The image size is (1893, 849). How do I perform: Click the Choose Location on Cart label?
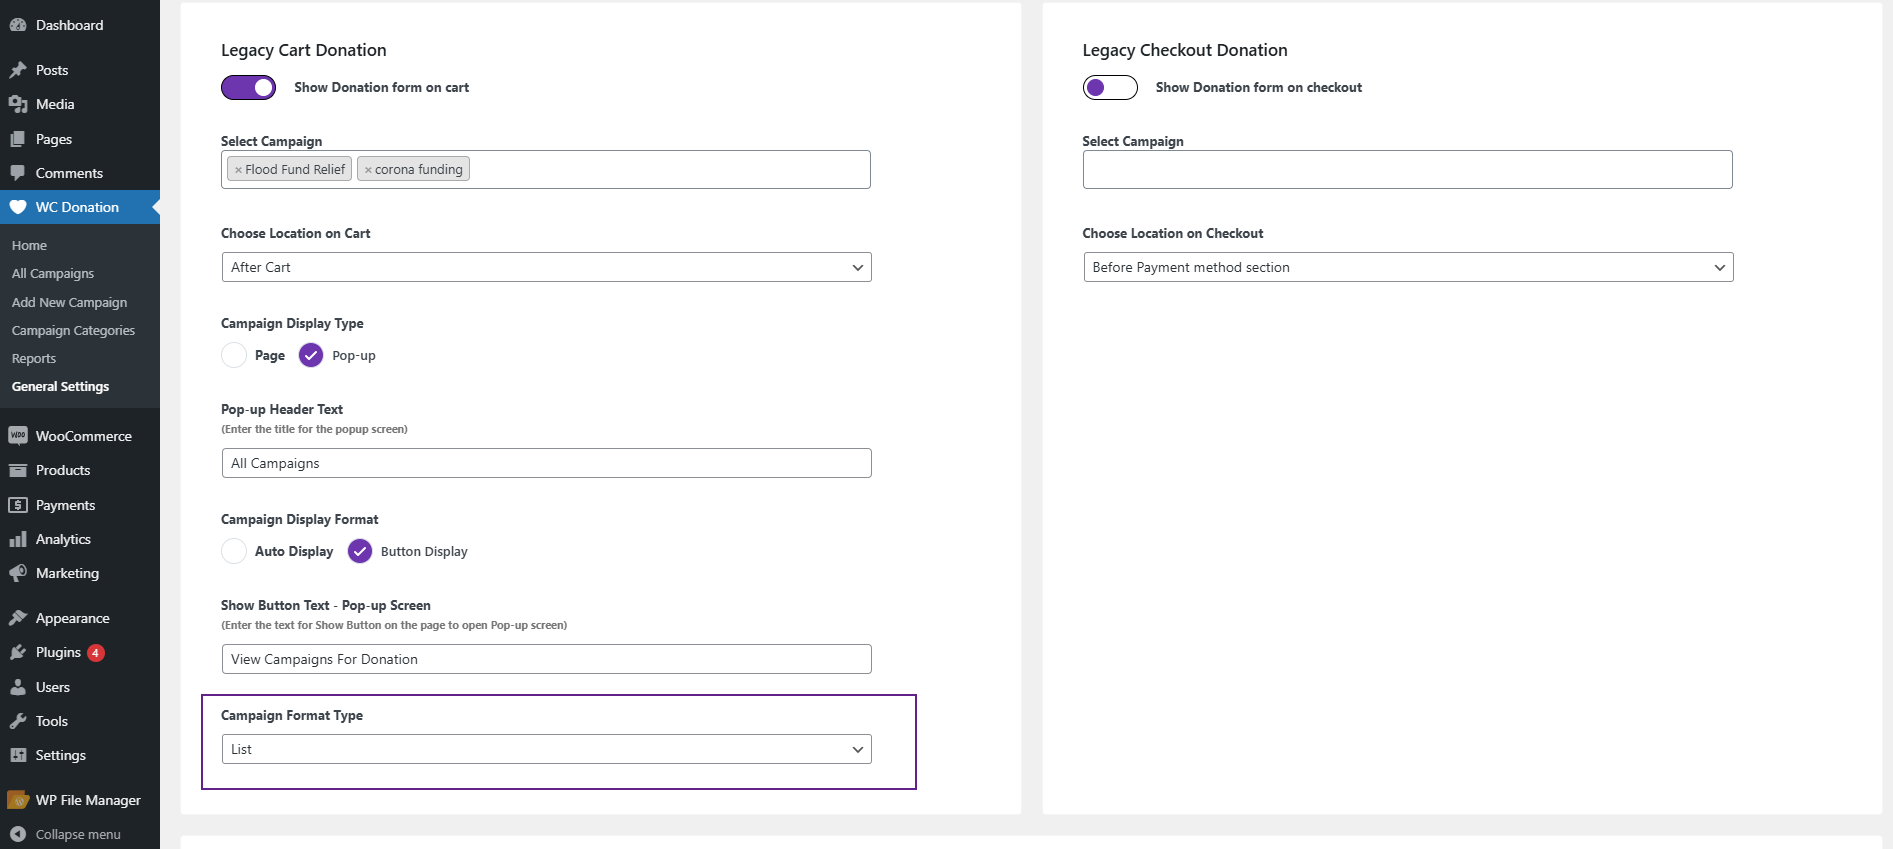pos(296,233)
